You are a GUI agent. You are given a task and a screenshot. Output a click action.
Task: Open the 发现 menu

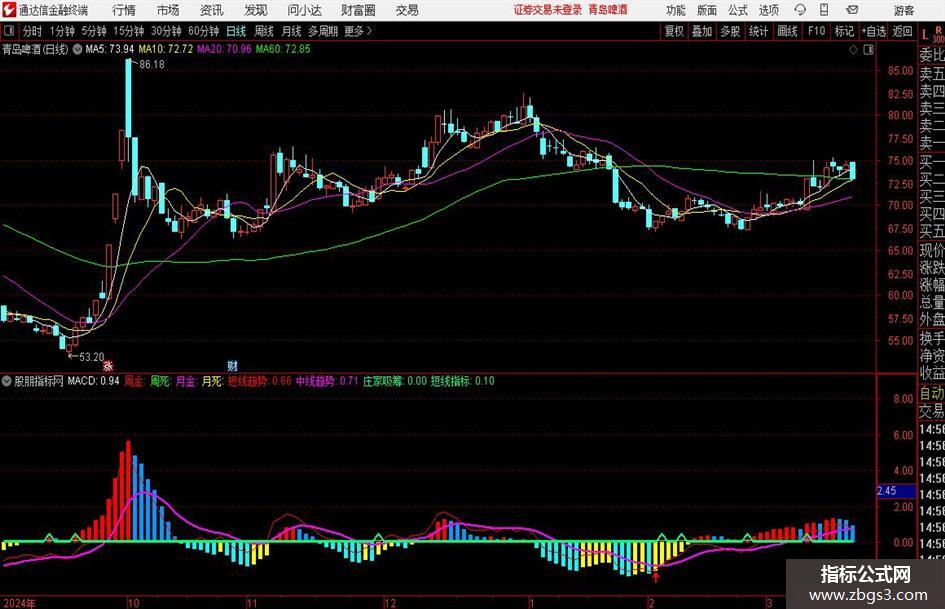click(256, 10)
